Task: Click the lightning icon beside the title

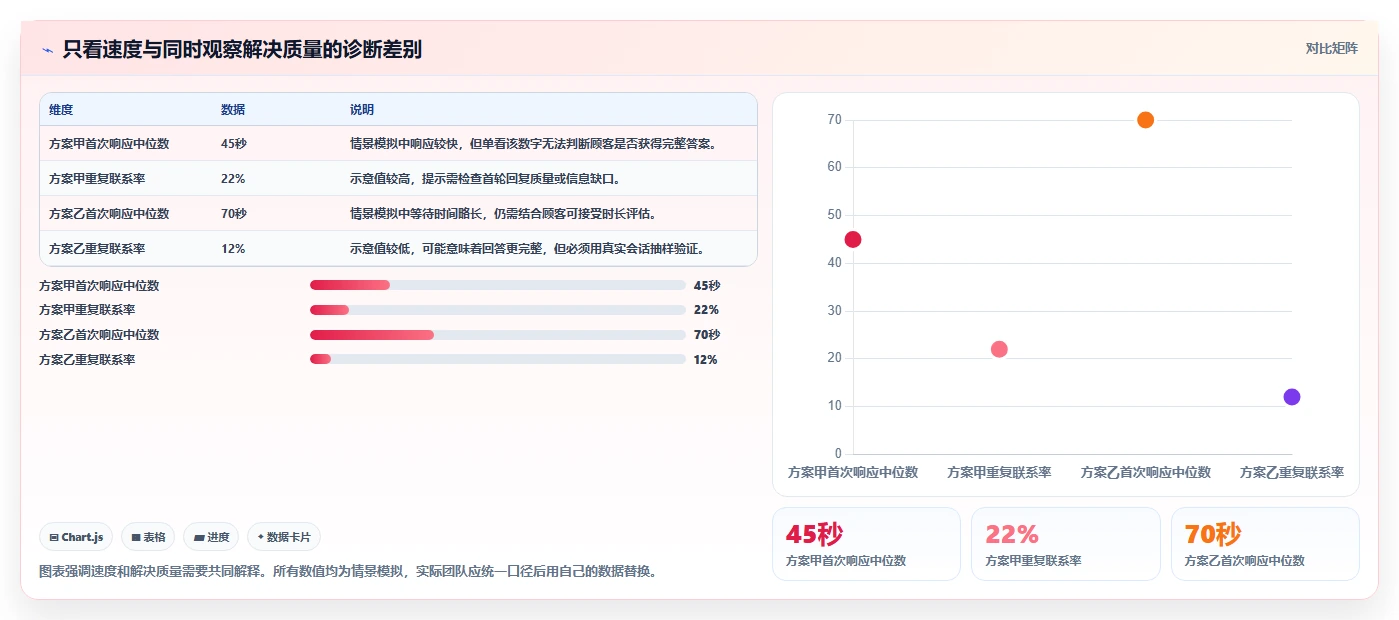Action: (x=47, y=49)
